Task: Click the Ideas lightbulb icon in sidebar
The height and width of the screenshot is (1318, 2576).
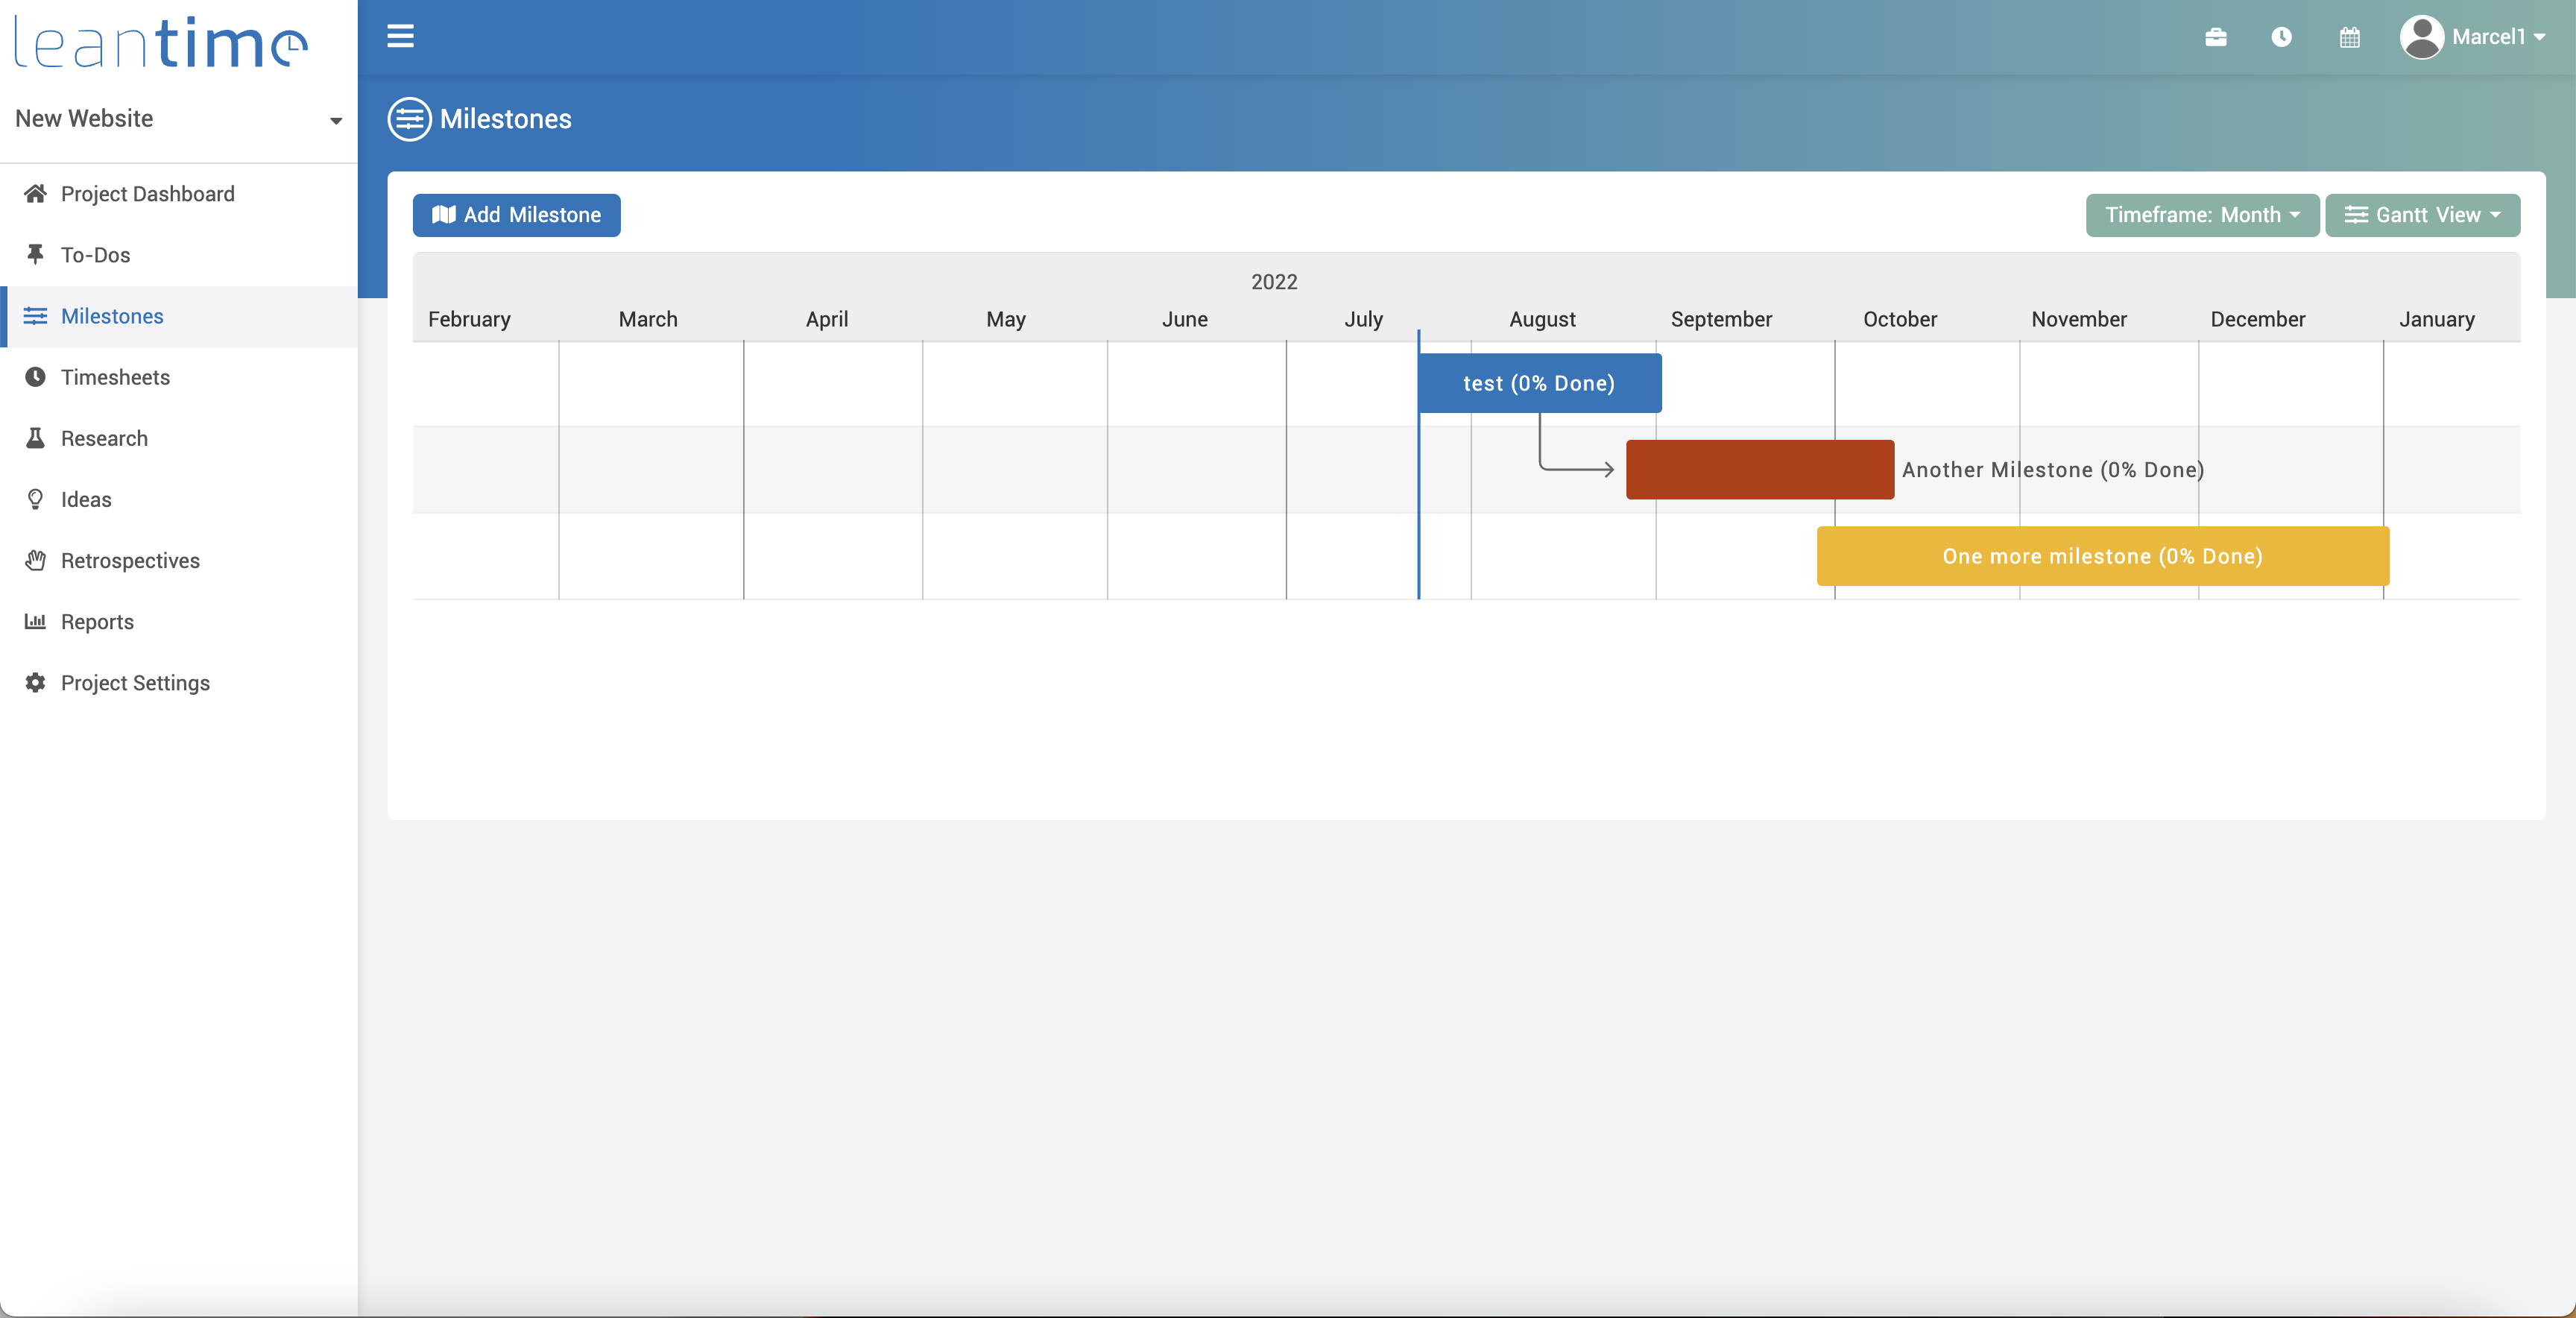Action: click(36, 499)
